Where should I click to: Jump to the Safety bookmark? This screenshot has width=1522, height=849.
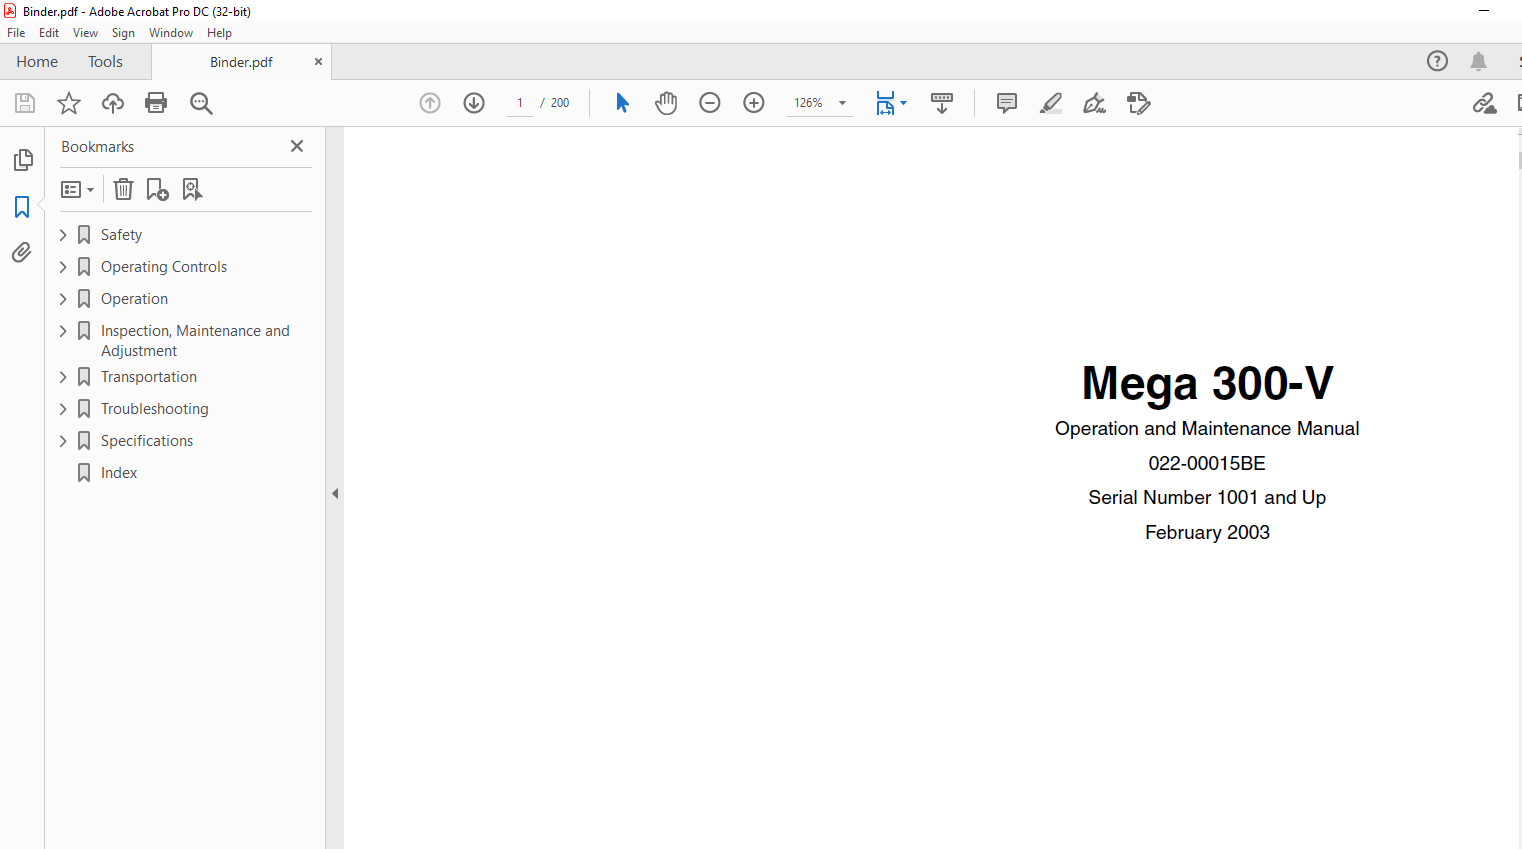pos(121,235)
